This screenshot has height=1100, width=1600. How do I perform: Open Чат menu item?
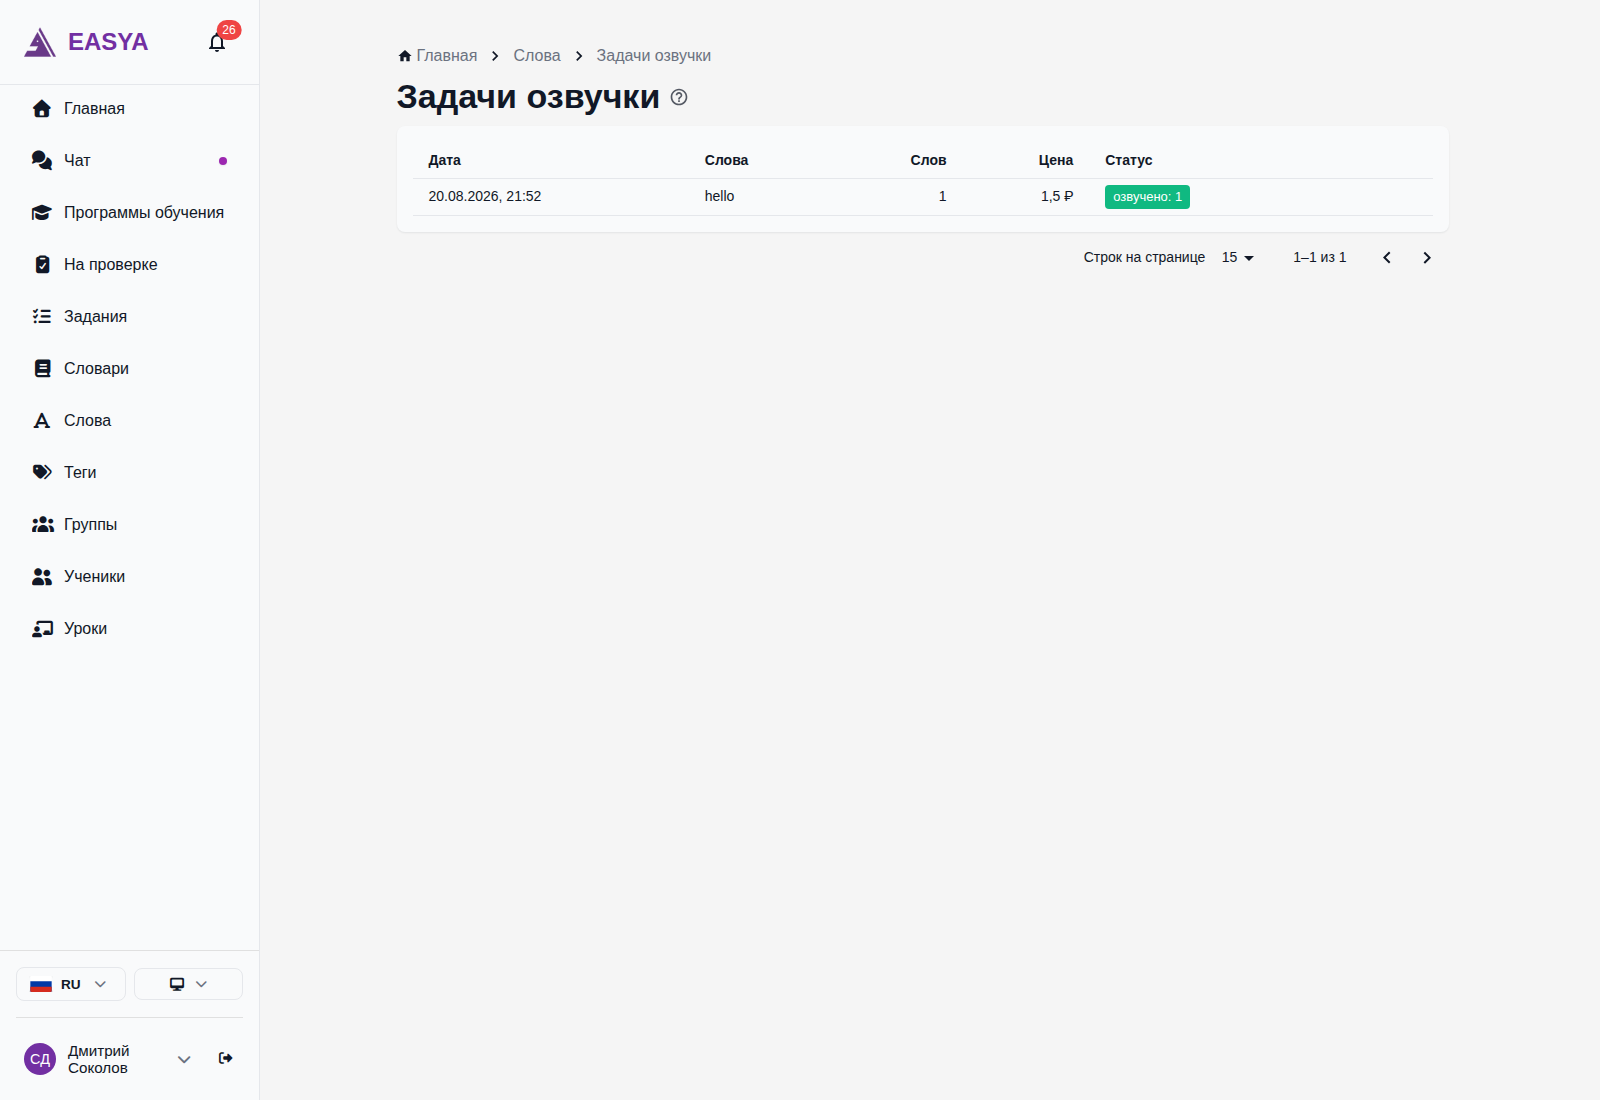(x=129, y=160)
